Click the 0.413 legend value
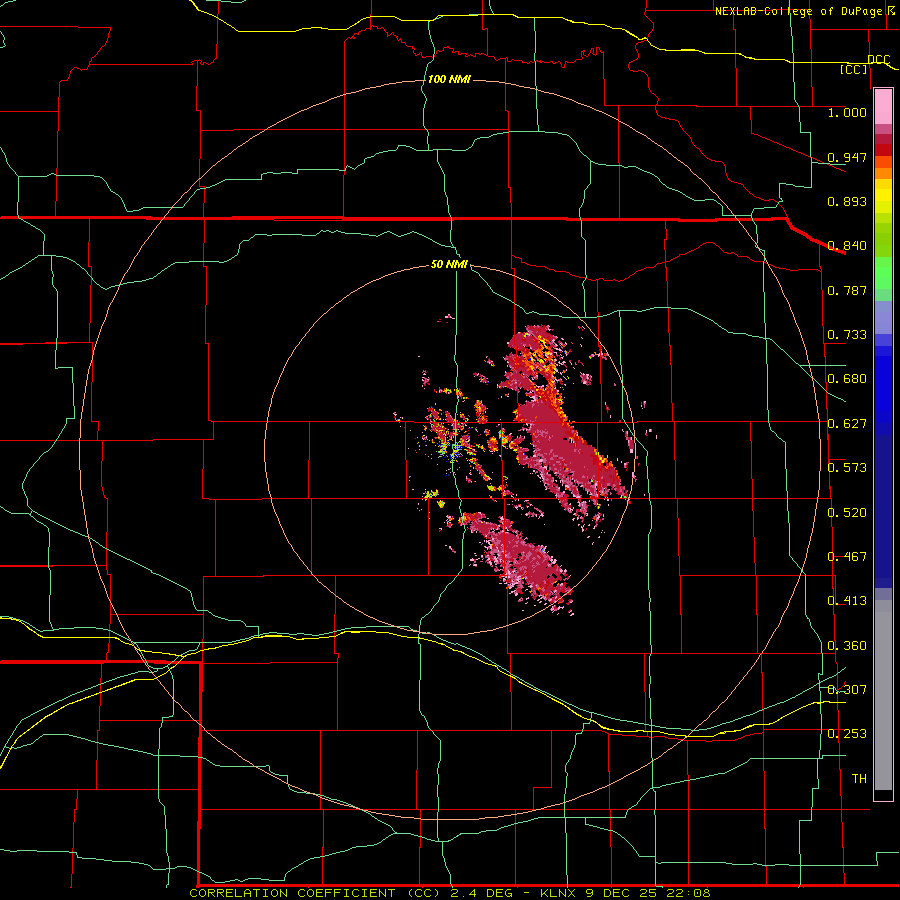 [x=847, y=601]
